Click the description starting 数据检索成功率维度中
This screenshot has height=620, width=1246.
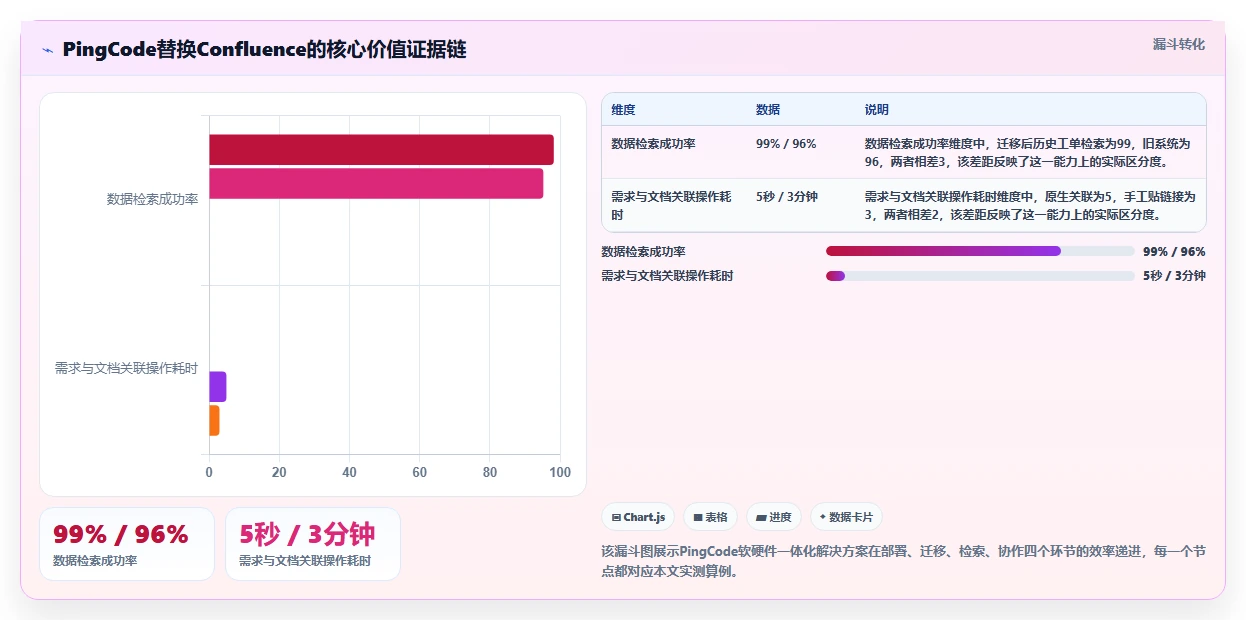click(1030, 152)
